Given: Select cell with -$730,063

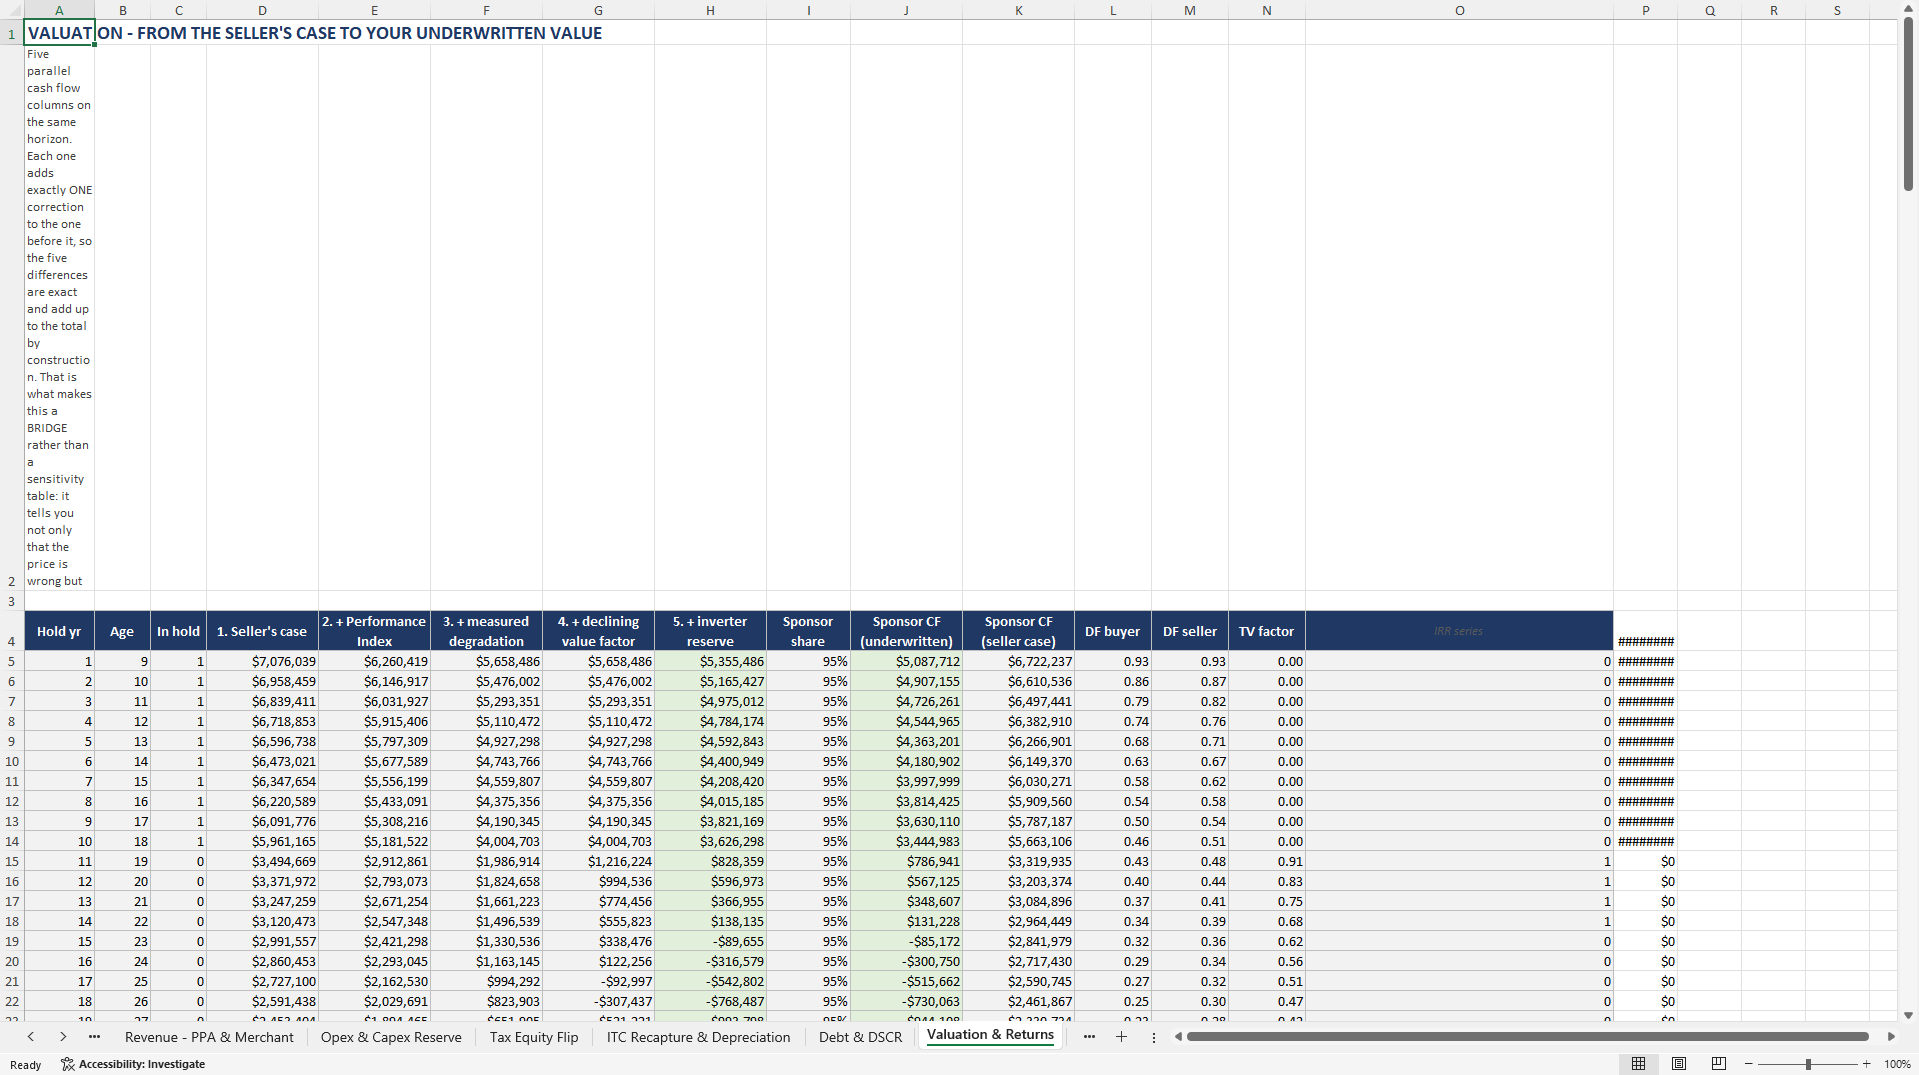Looking at the screenshot, I should click(906, 1001).
